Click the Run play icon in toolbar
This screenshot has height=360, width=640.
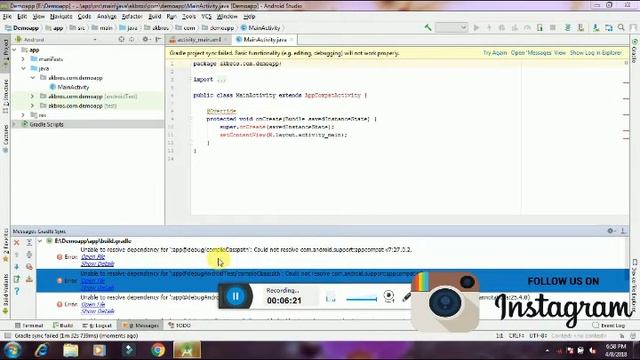click(476, 28)
